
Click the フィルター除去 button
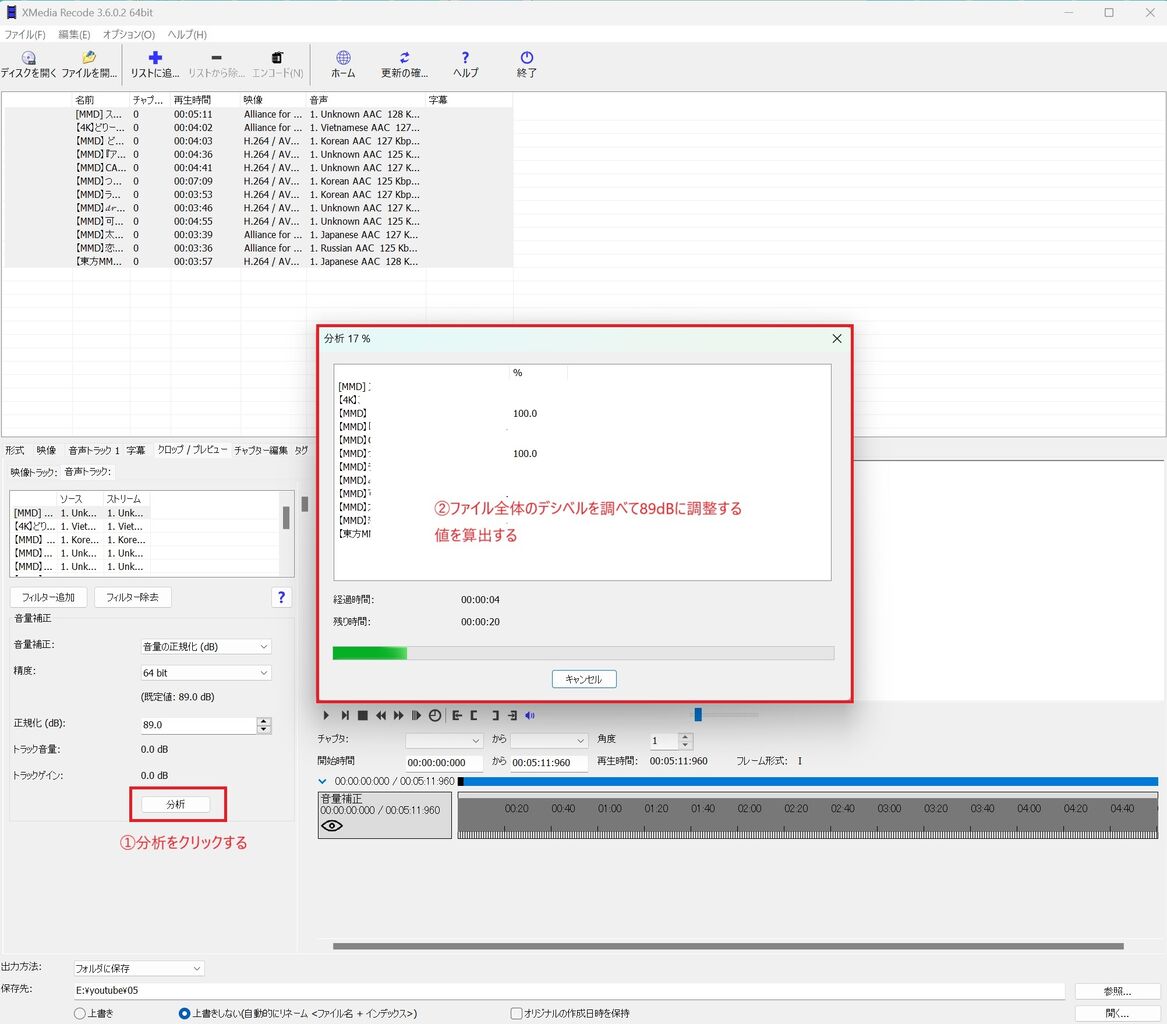tap(132, 597)
